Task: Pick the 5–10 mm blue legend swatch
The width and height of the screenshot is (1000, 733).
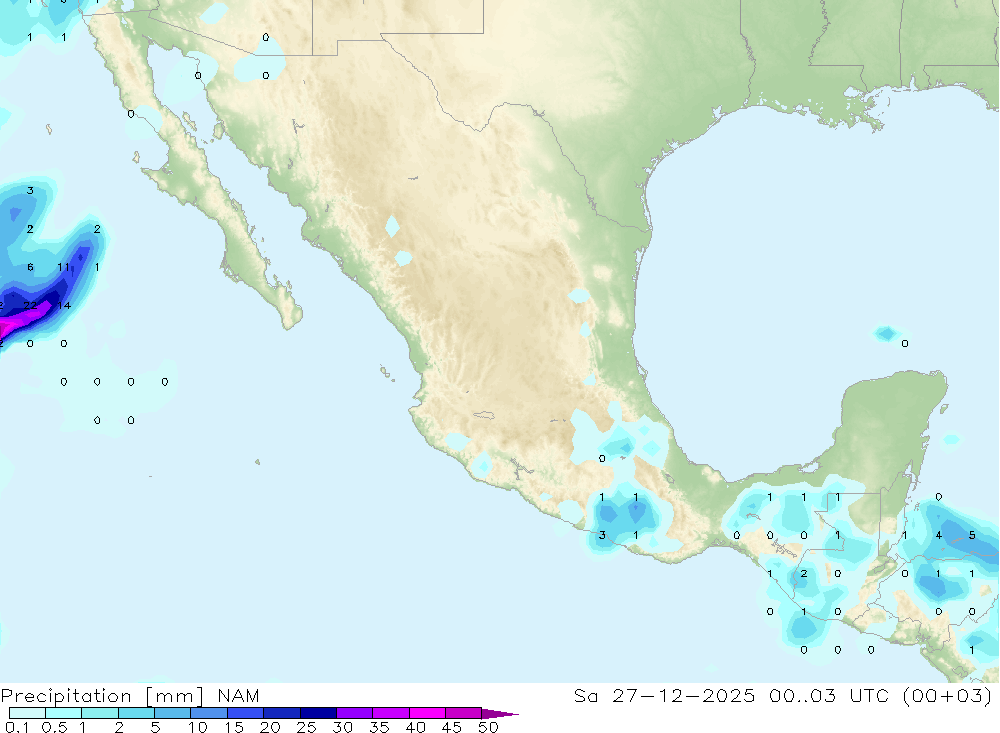Action: point(173,713)
